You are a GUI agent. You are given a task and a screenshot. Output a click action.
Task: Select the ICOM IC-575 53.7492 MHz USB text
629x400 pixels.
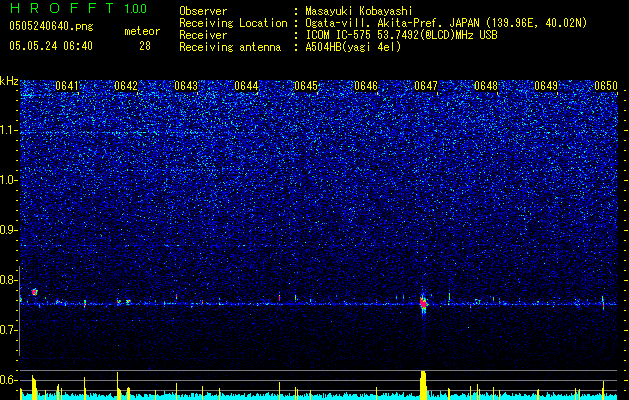click(x=401, y=35)
